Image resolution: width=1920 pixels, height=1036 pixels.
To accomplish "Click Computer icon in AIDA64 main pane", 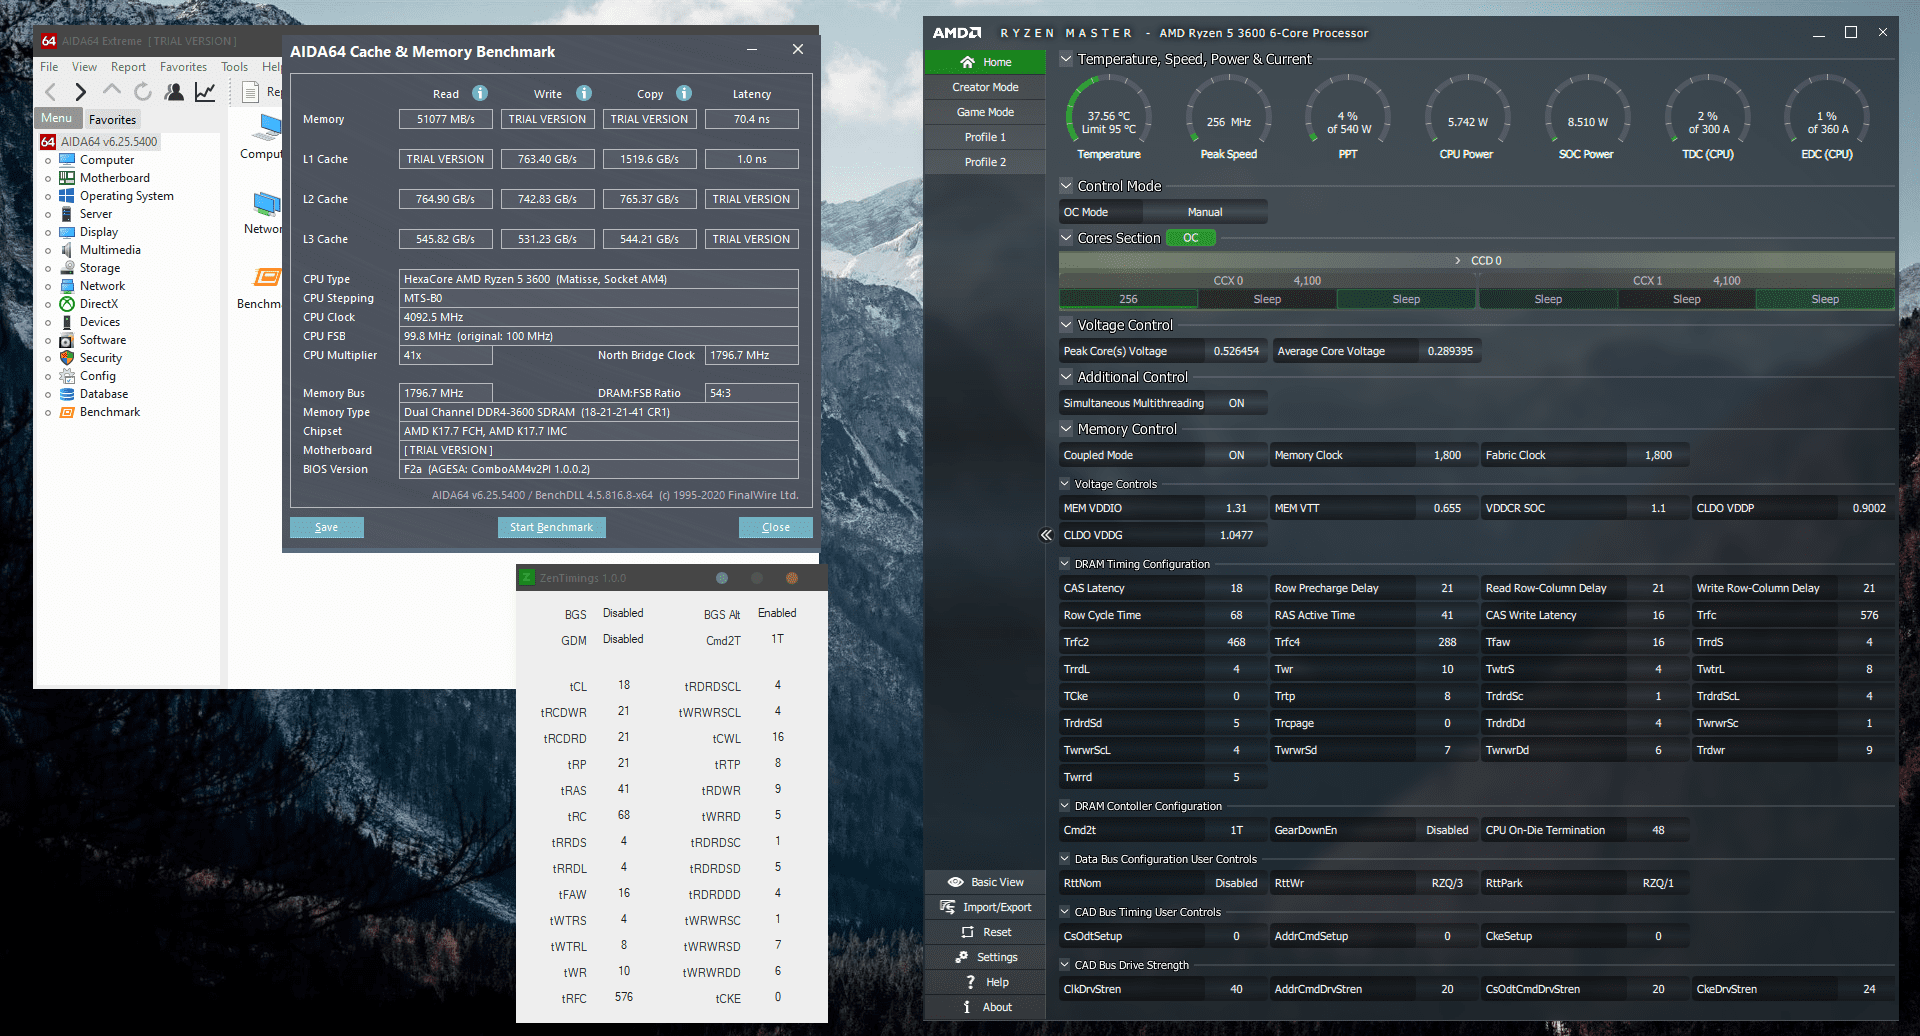I will click(265, 128).
